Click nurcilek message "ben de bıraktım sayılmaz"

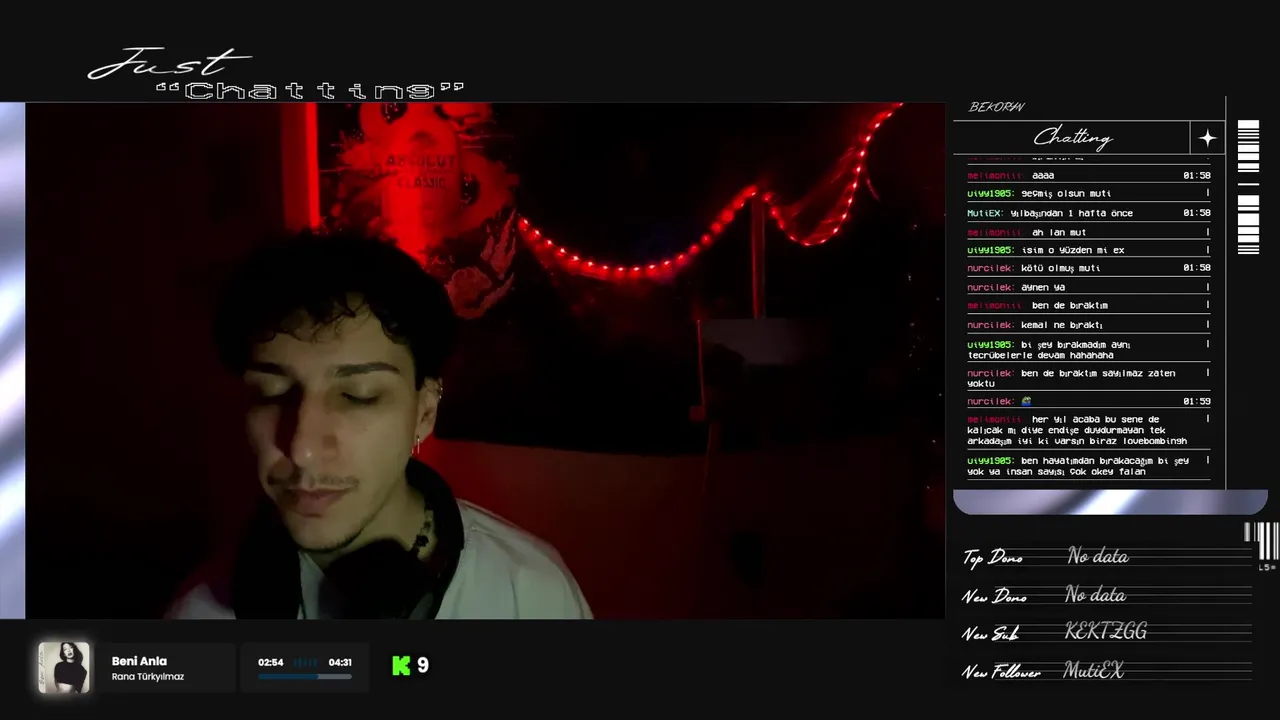click(1071, 378)
